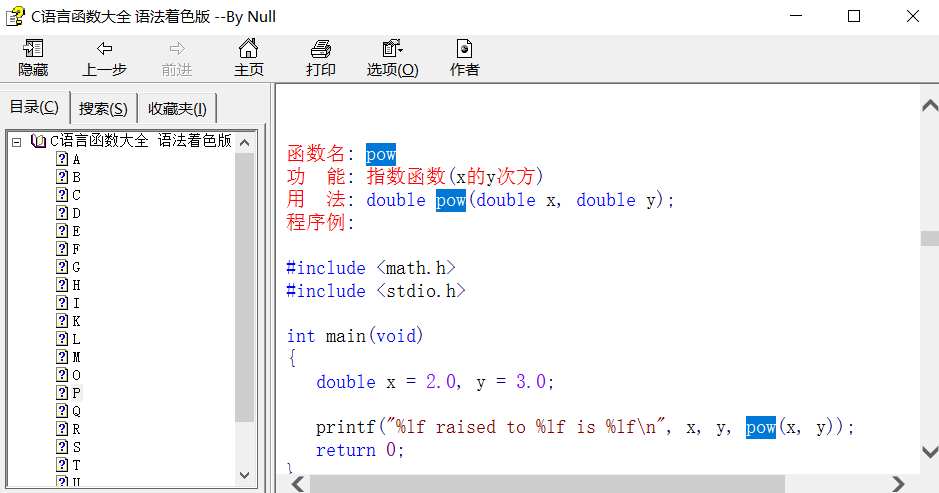
Task: Click the help page icon beside Q
Action: point(62,410)
